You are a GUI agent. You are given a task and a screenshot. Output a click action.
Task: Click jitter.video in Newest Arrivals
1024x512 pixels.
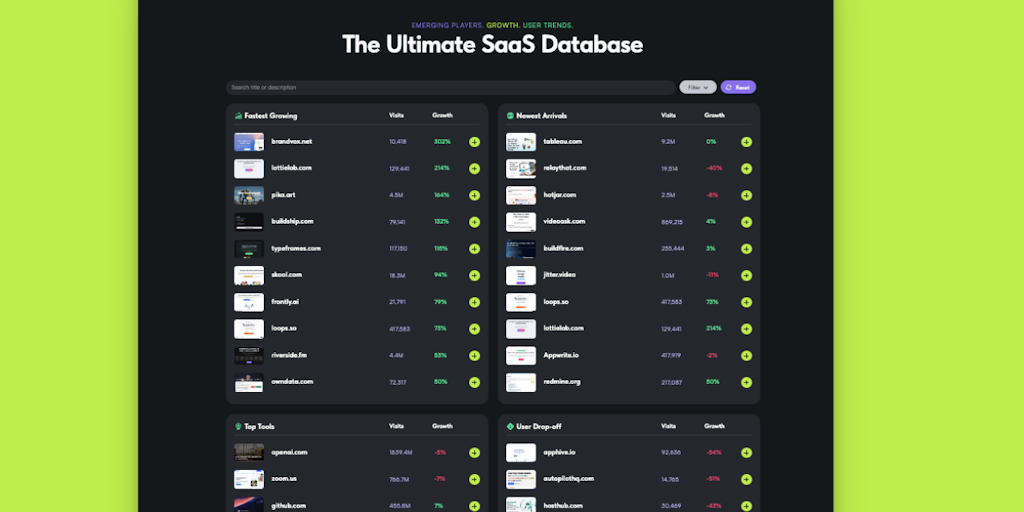[x=559, y=275]
